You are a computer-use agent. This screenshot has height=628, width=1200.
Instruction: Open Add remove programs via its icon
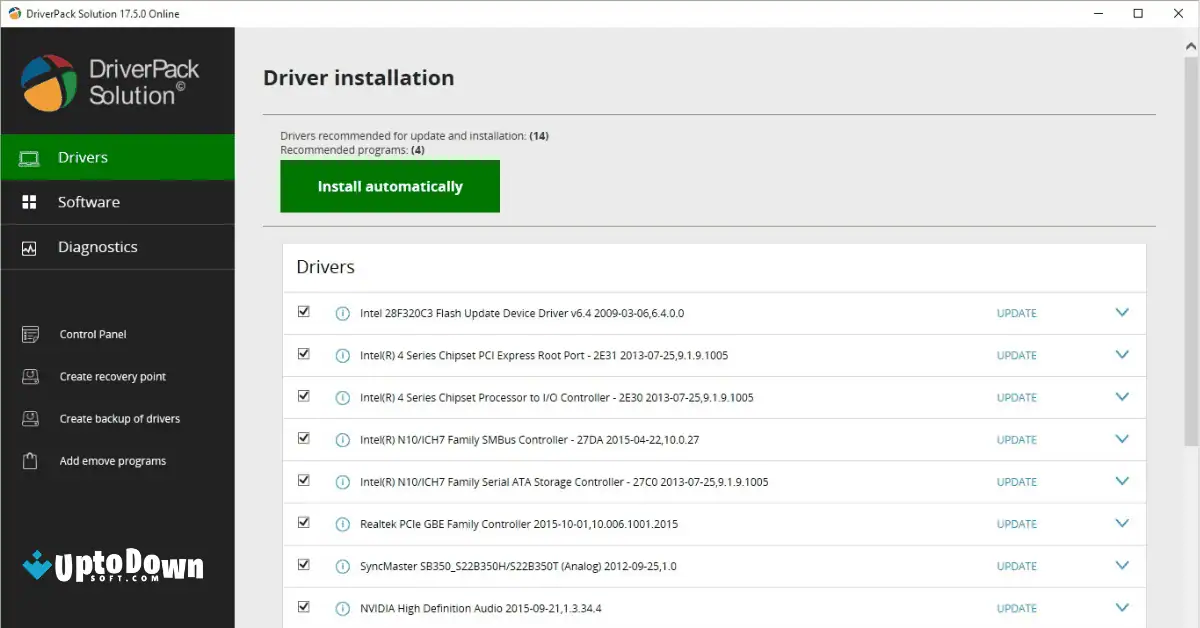point(29,460)
